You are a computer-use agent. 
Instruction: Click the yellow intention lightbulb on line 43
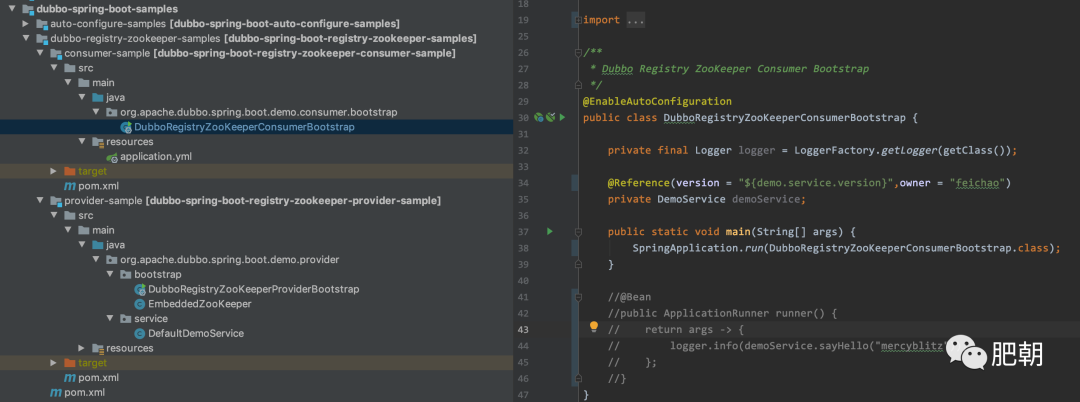pyautogui.click(x=594, y=327)
